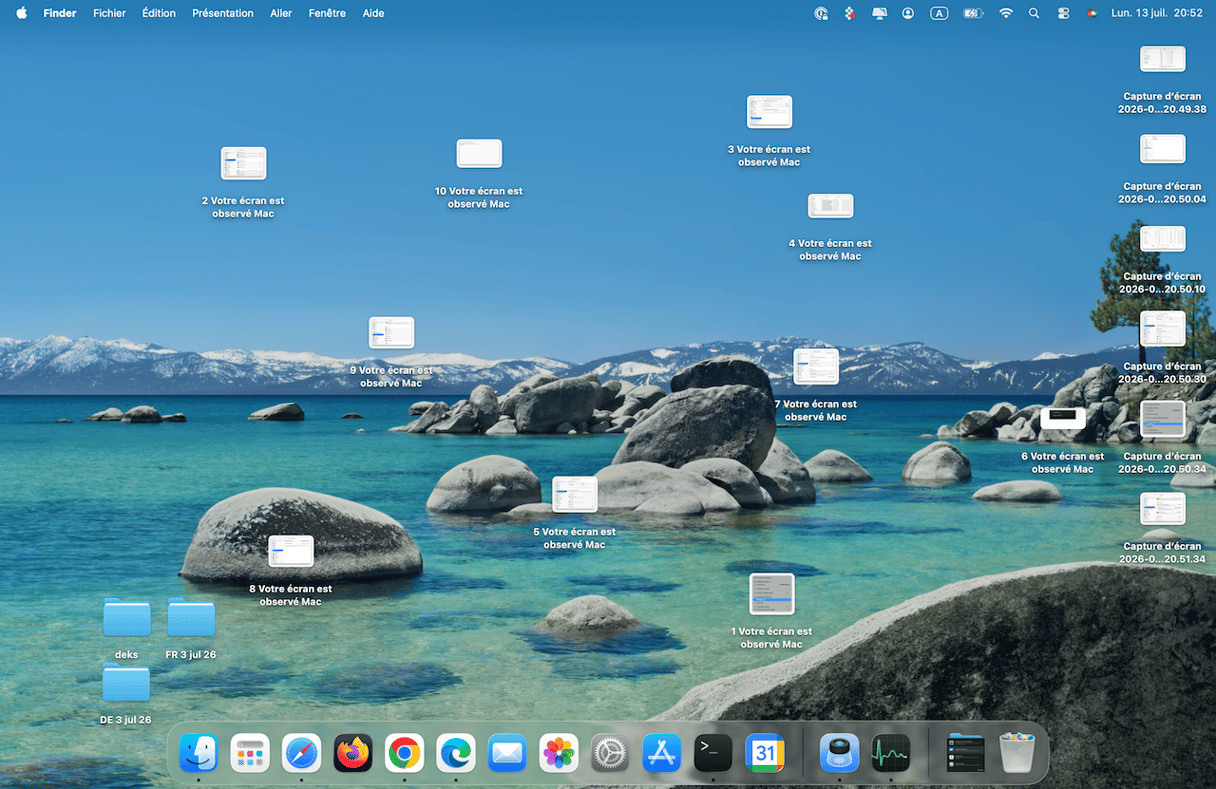Select file 10 Votre écran est observé Mac

(x=479, y=153)
